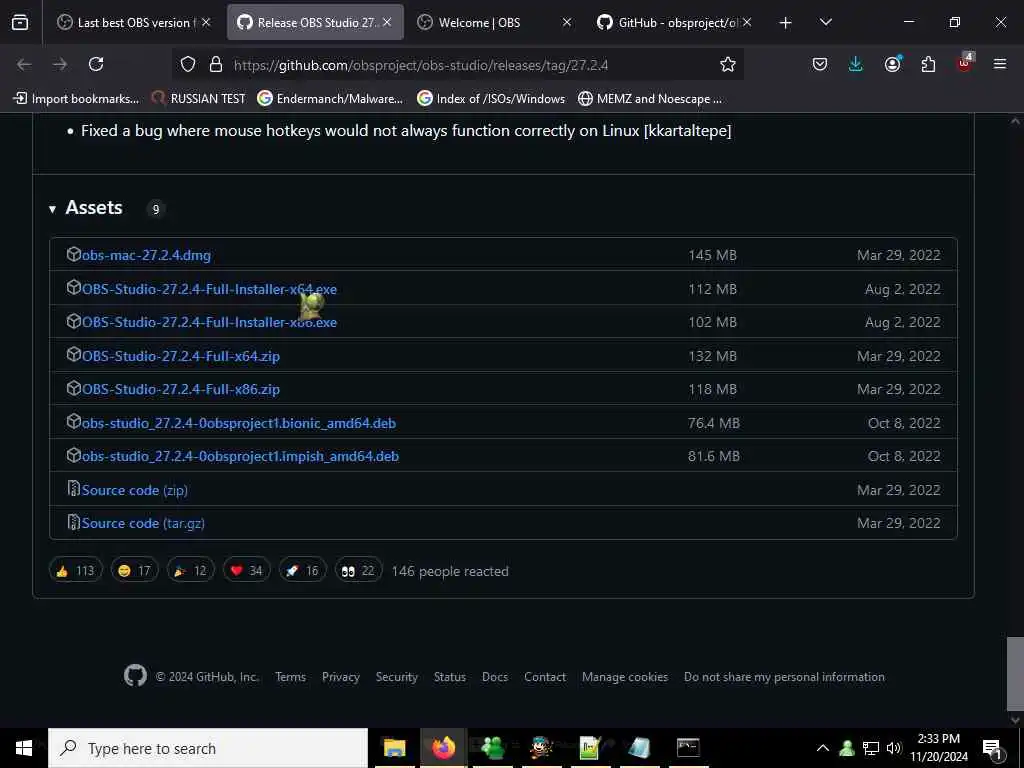The height and width of the screenshot is (768, 1024).
Task: Toggle hooray reaction with 12
Action: coord(191,571)
